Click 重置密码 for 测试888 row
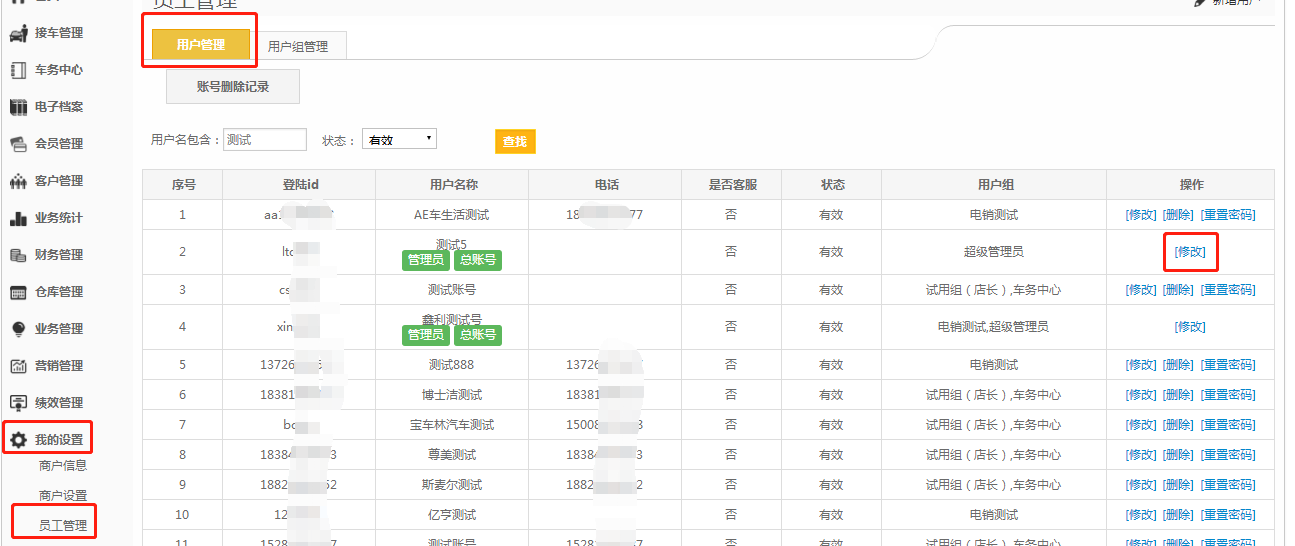Screen dimensions: 1295x546 click(x=1227, y=365)
